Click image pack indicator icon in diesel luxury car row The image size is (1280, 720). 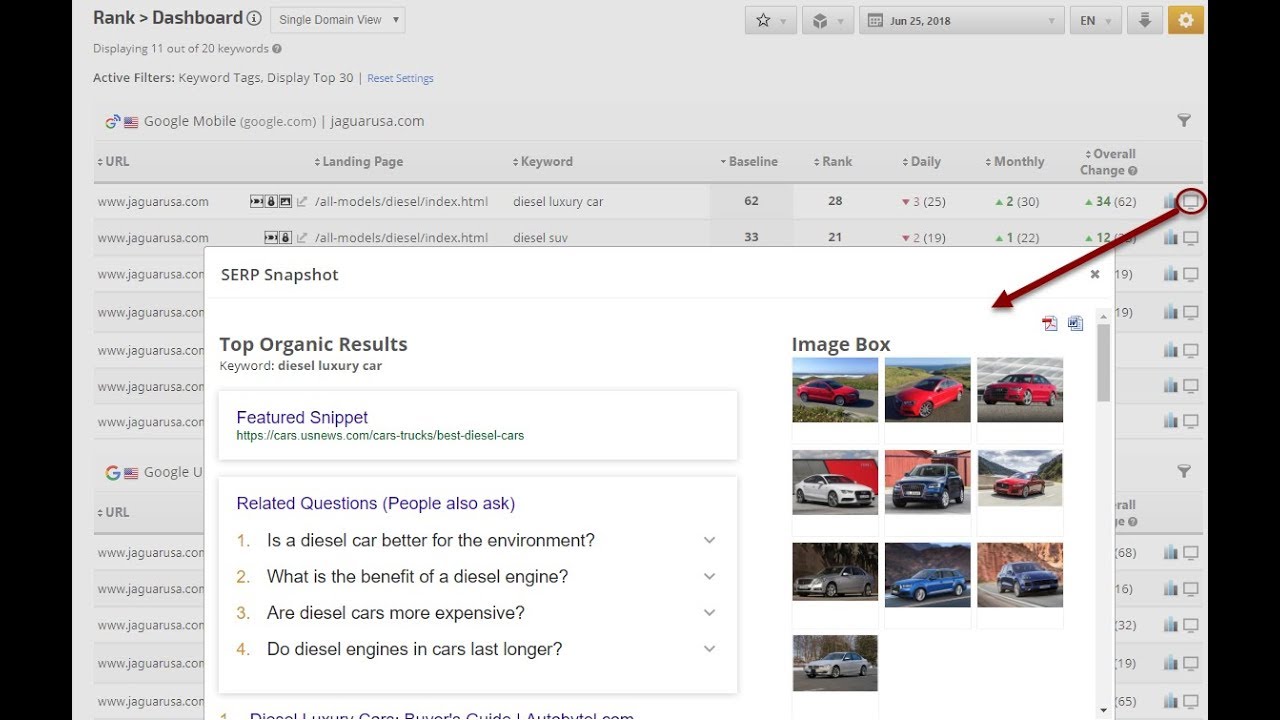(x=286, y=202)
